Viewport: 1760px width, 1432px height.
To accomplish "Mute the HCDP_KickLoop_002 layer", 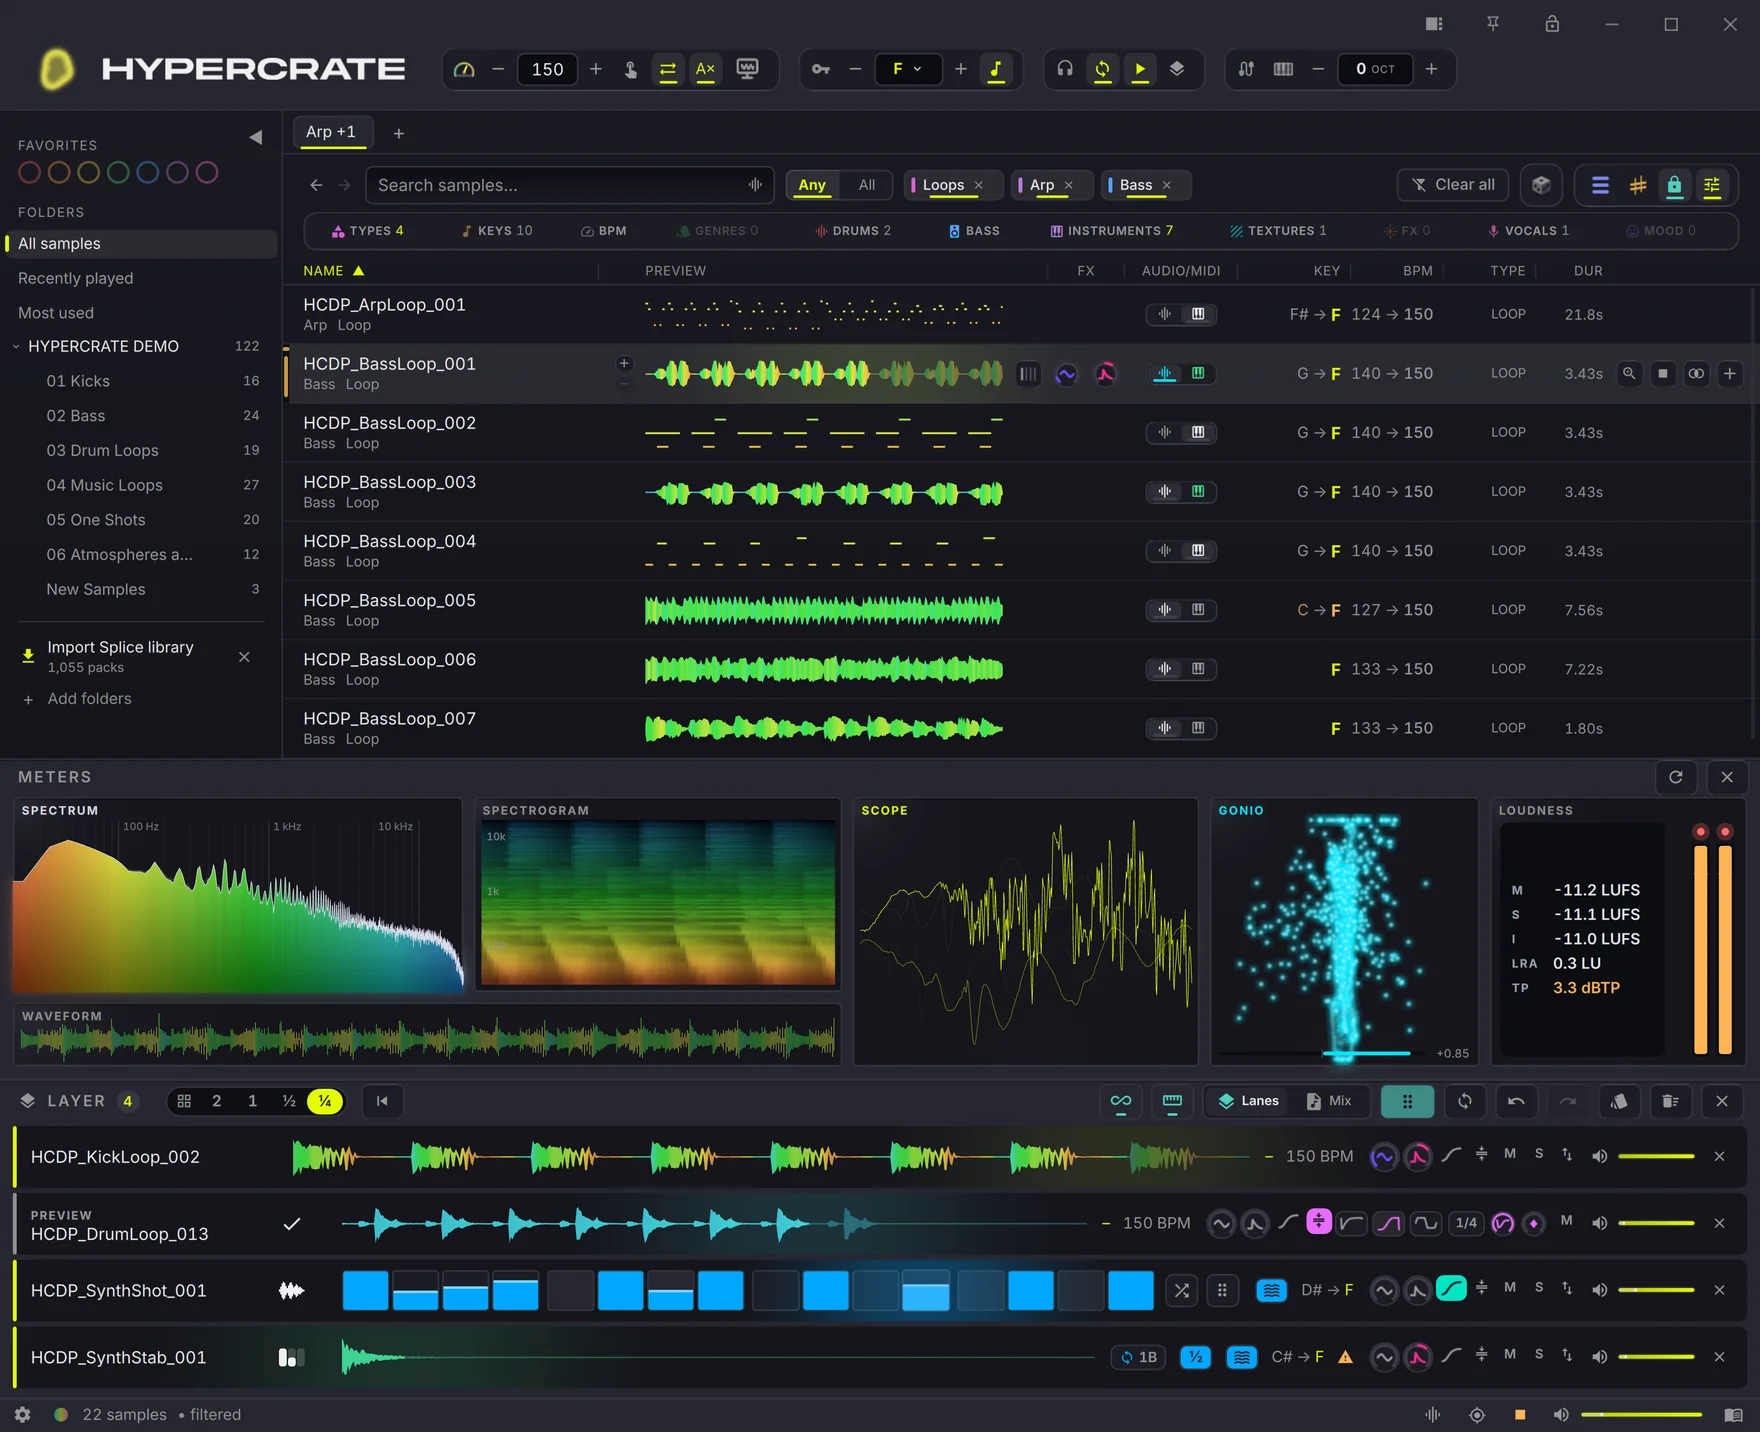I will coord(1510,1154).
